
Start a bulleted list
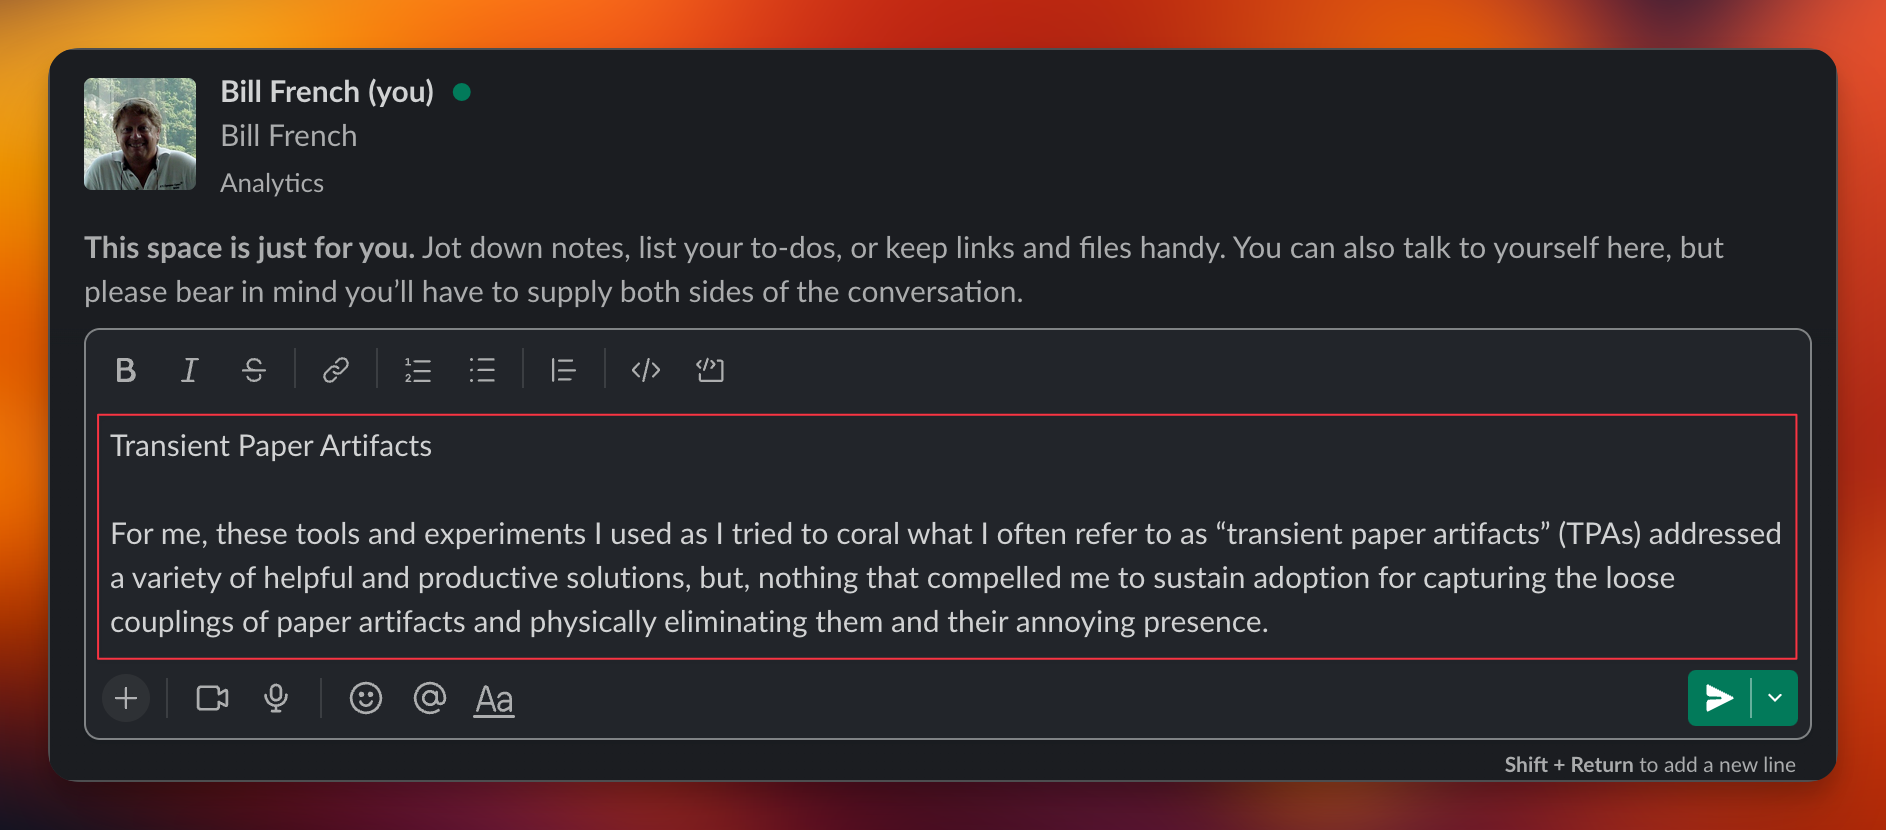pos(482,370)
